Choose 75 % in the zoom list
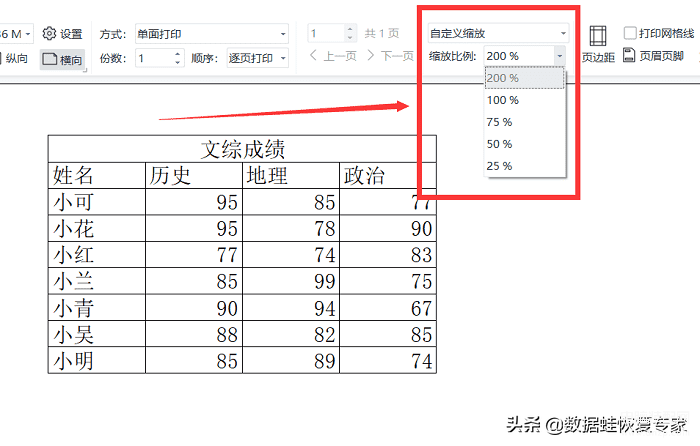Viewport: 700px width, 446px height. click(525, 122)
